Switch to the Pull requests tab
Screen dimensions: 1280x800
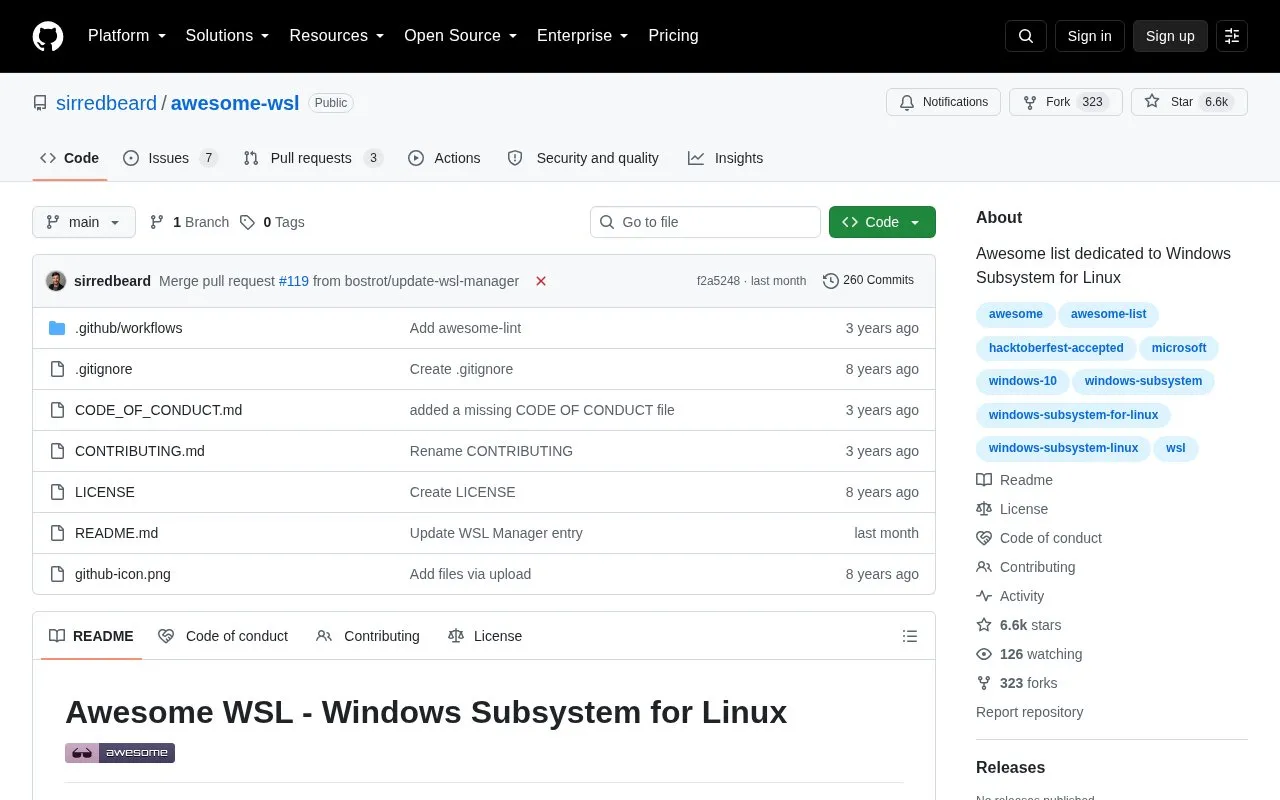[313, 158]
